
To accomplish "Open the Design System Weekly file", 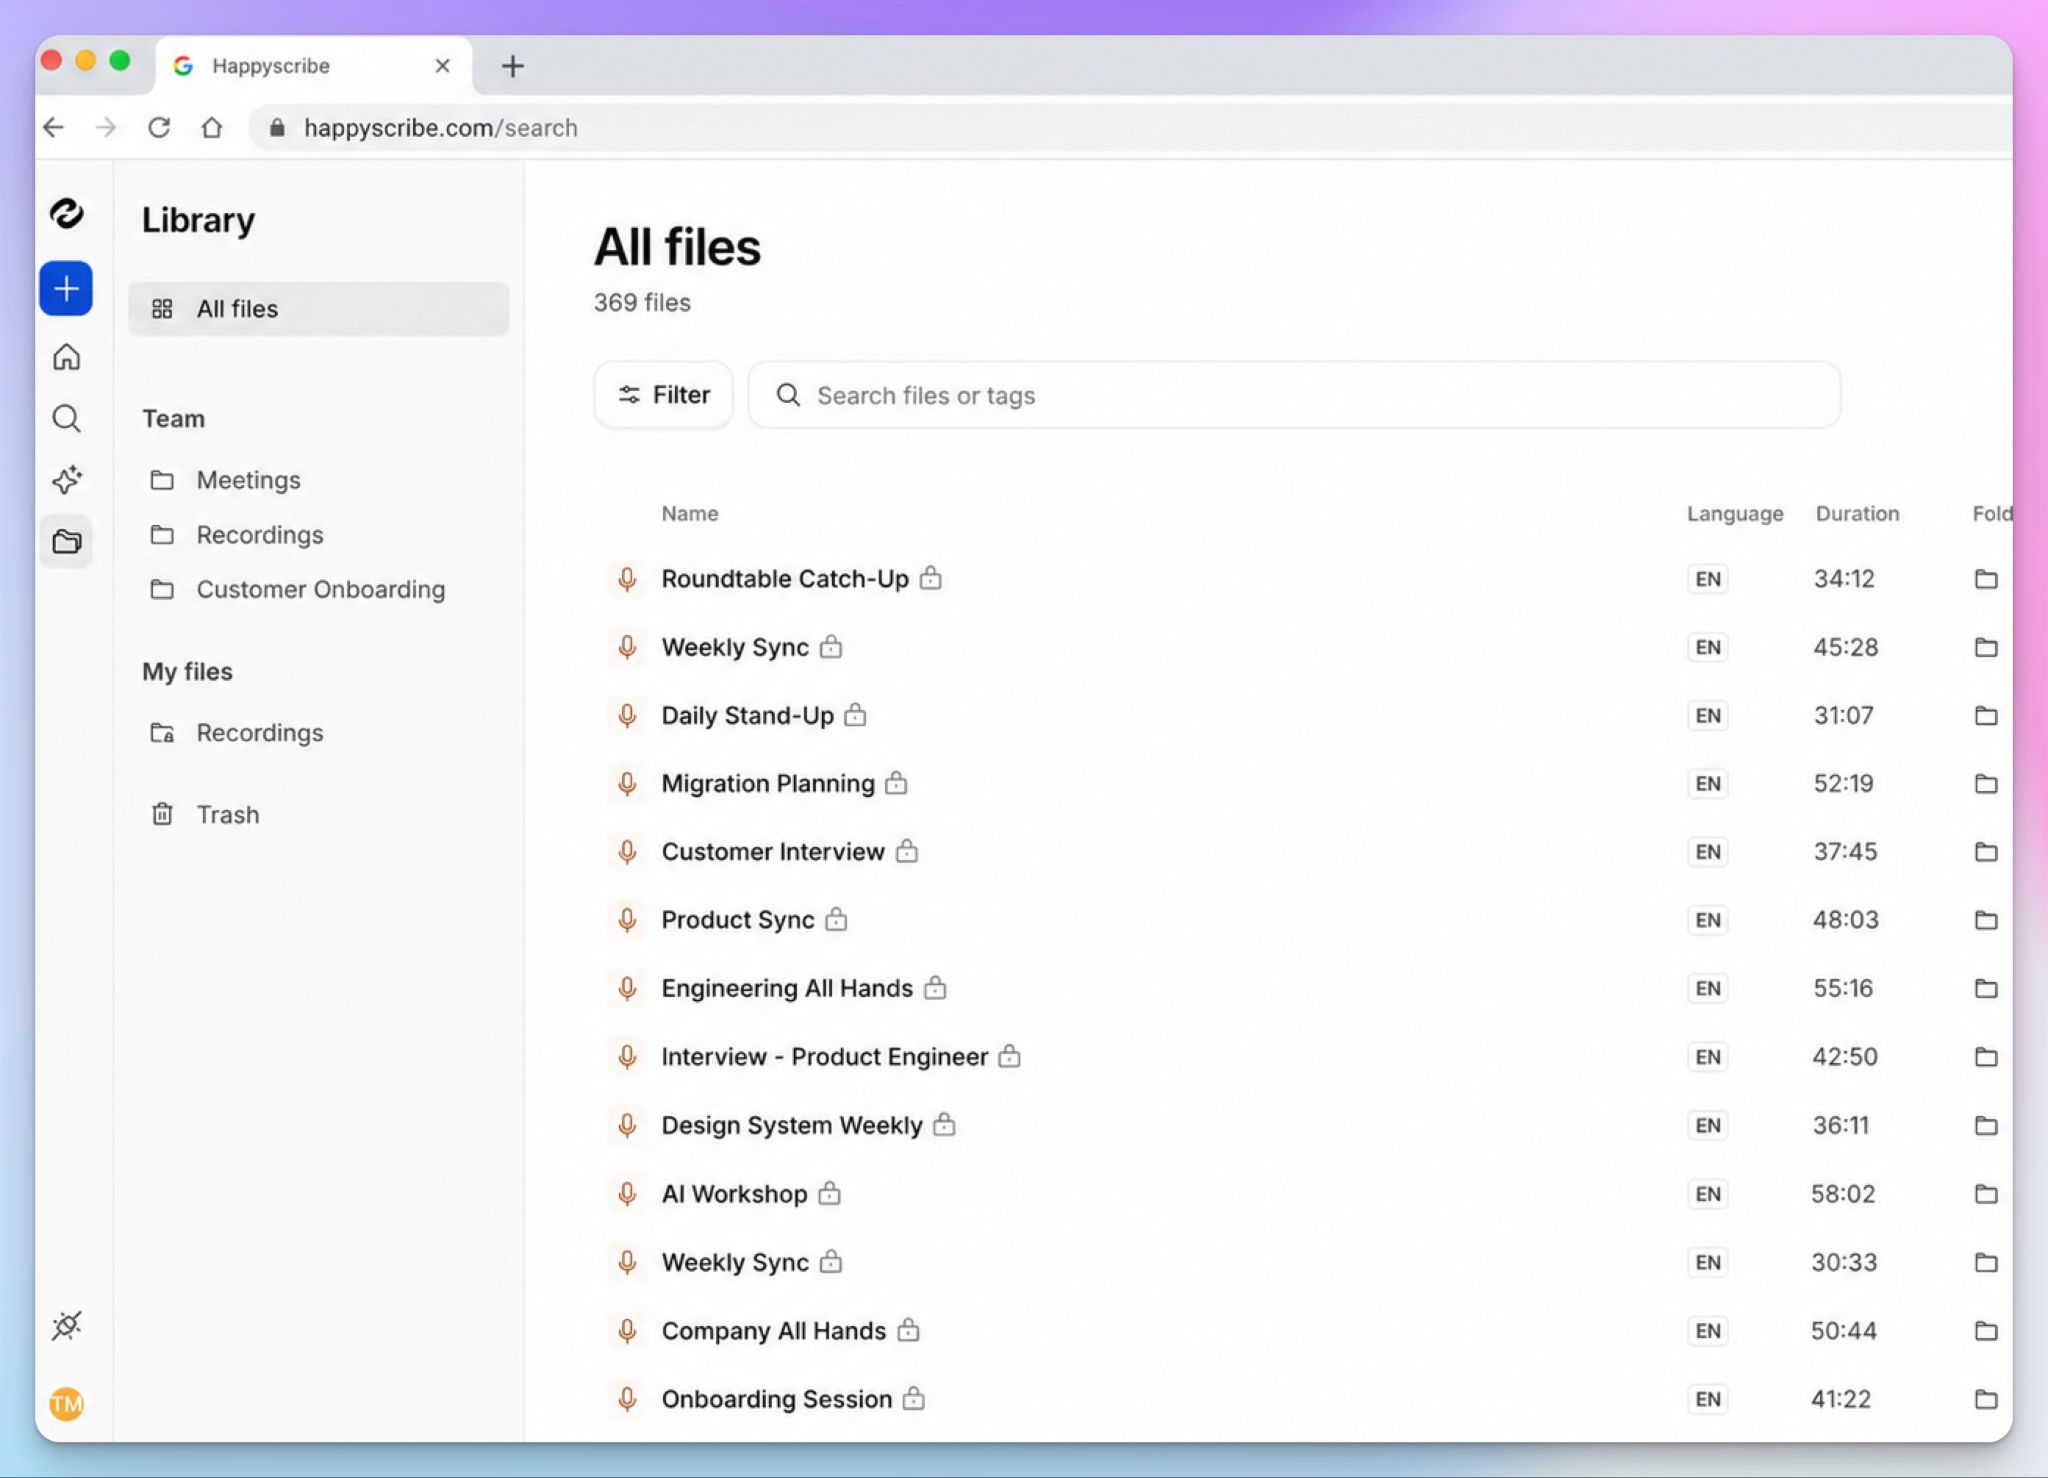I will pyautogui.click(x=792, y=1126).
